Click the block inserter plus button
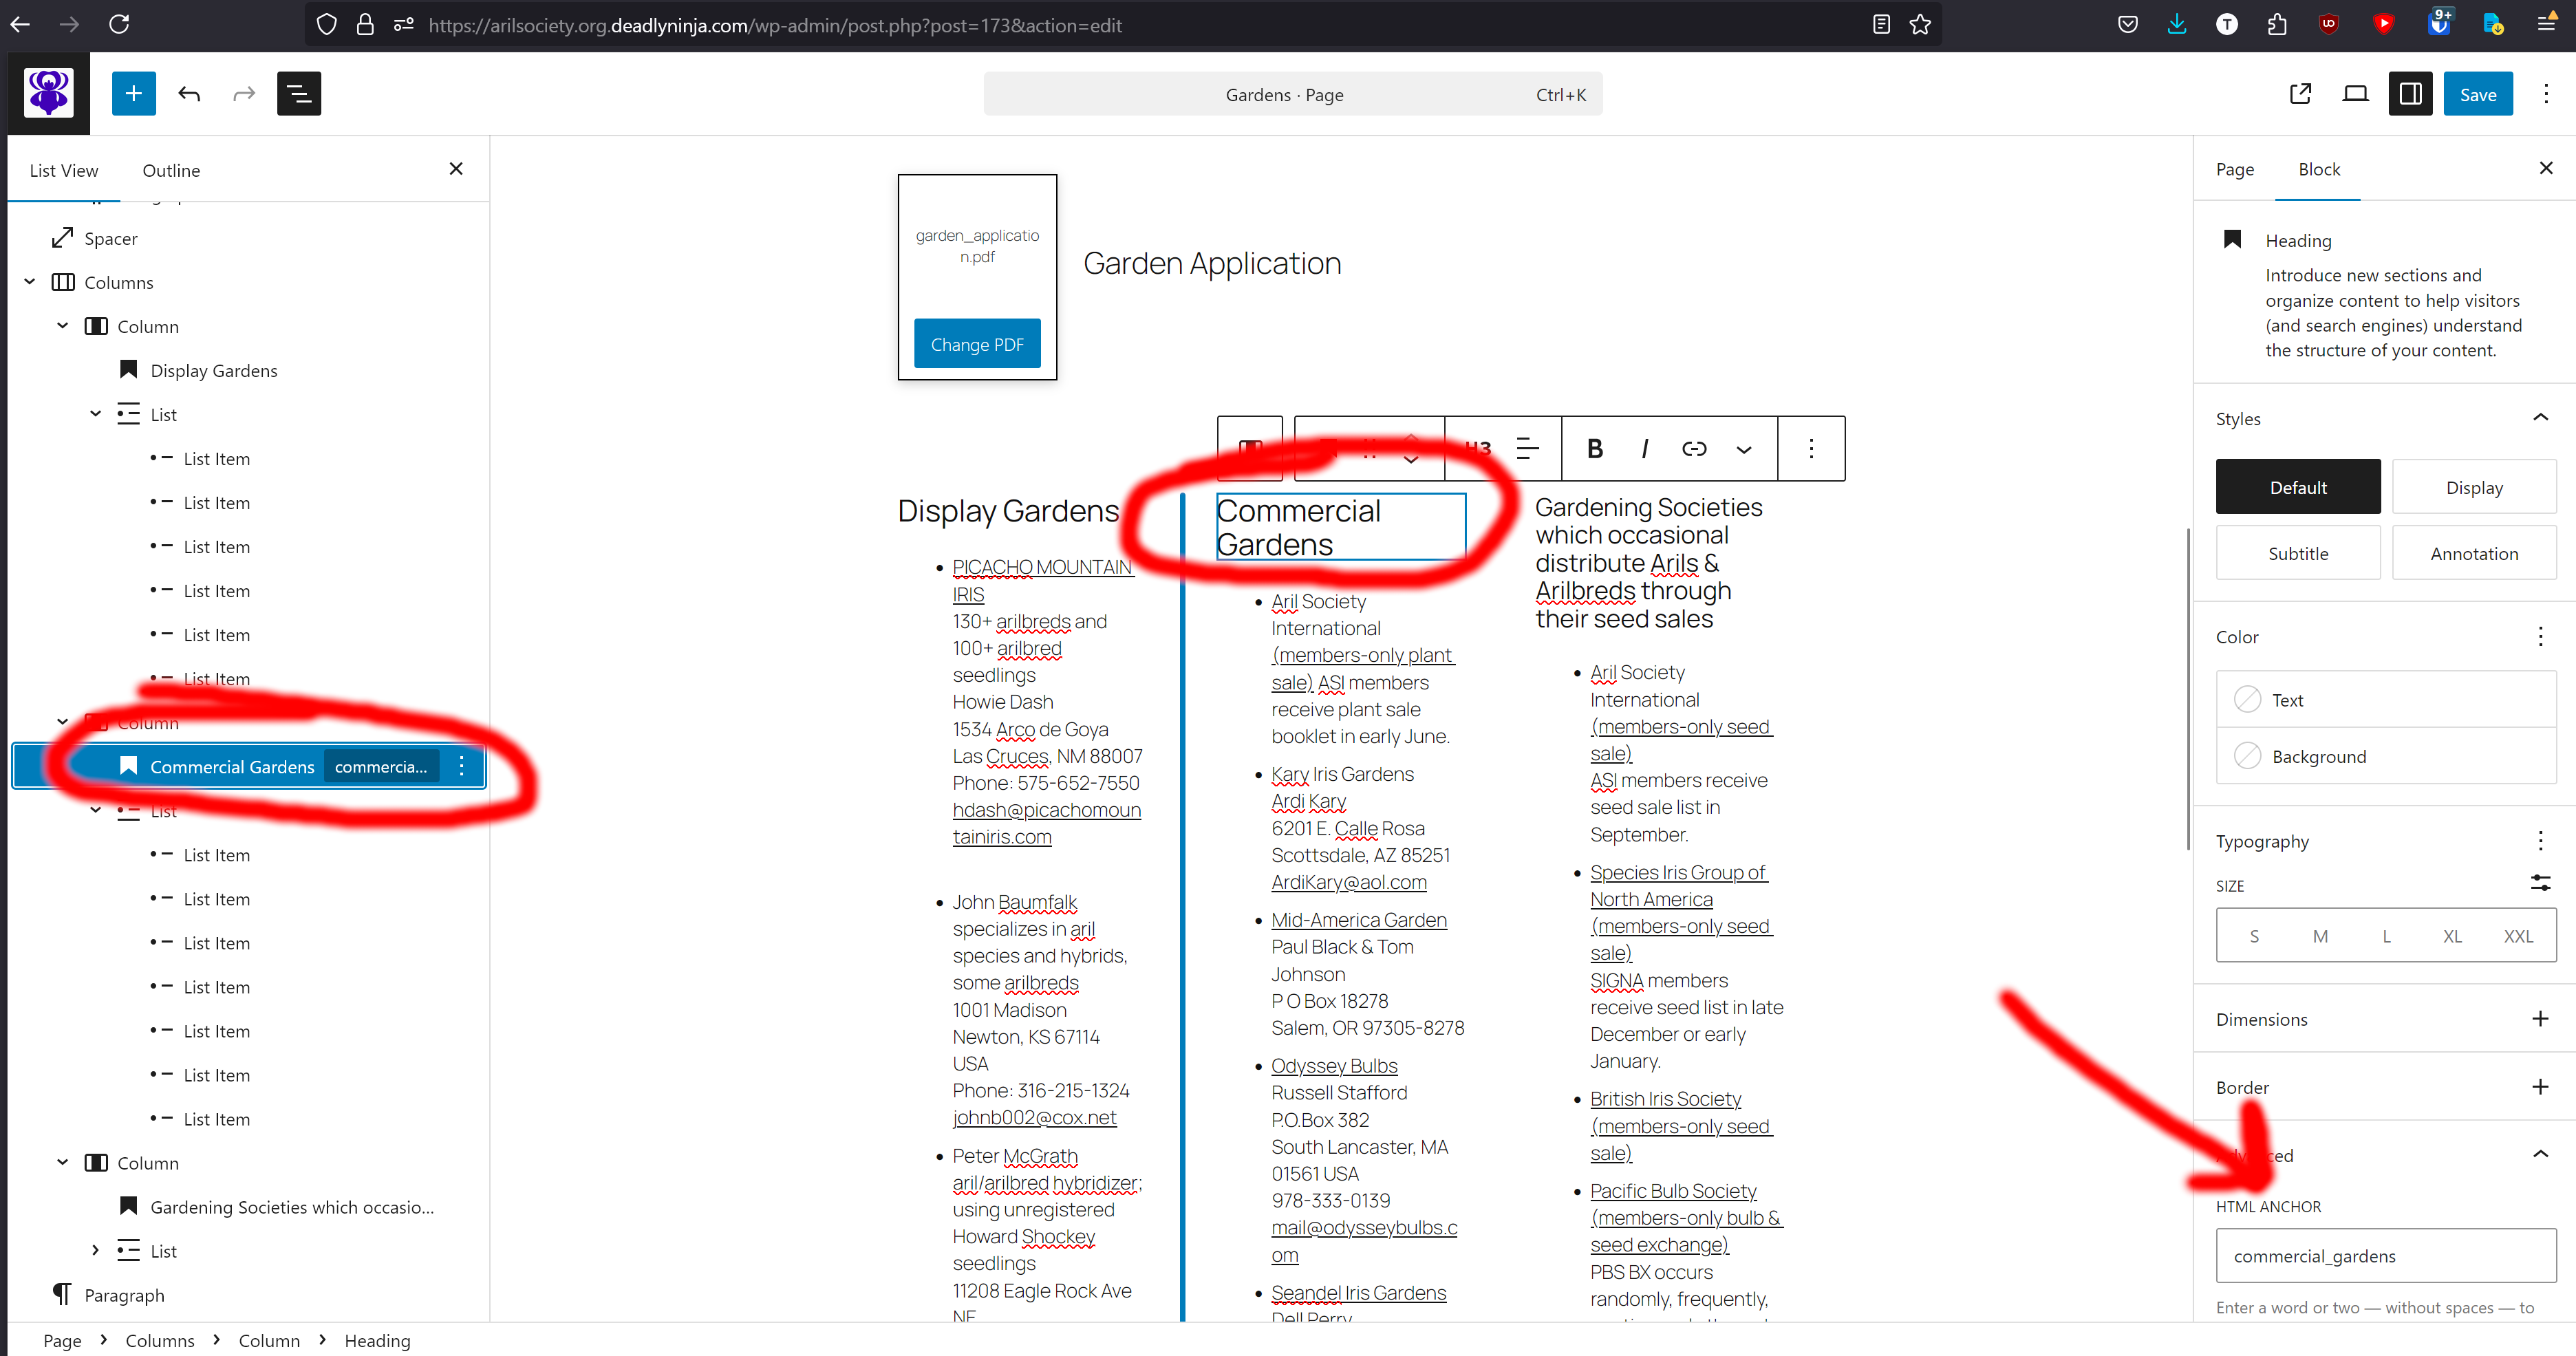2576x1356 pixels. pyautogui.click(x=133, y=94)
